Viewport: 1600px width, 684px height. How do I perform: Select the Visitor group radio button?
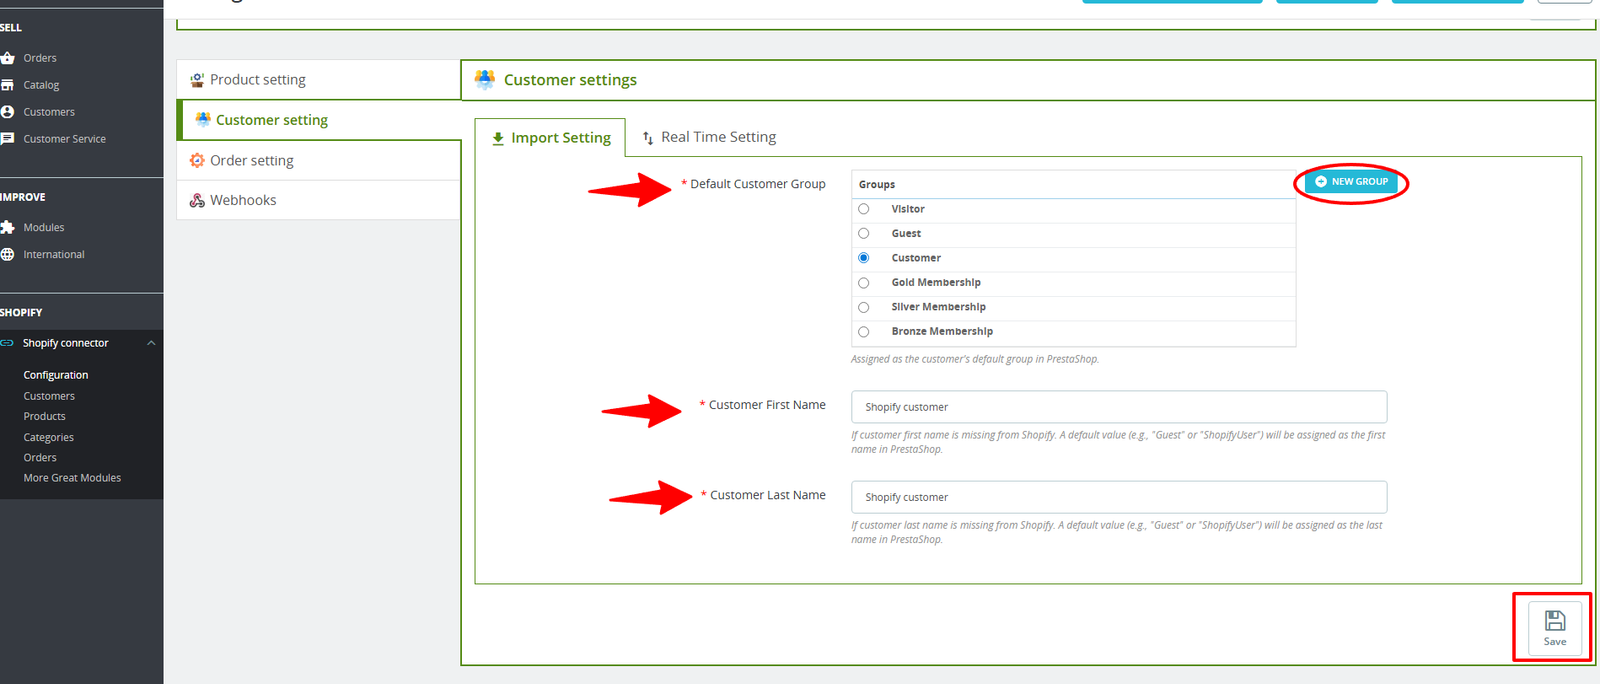864,209
